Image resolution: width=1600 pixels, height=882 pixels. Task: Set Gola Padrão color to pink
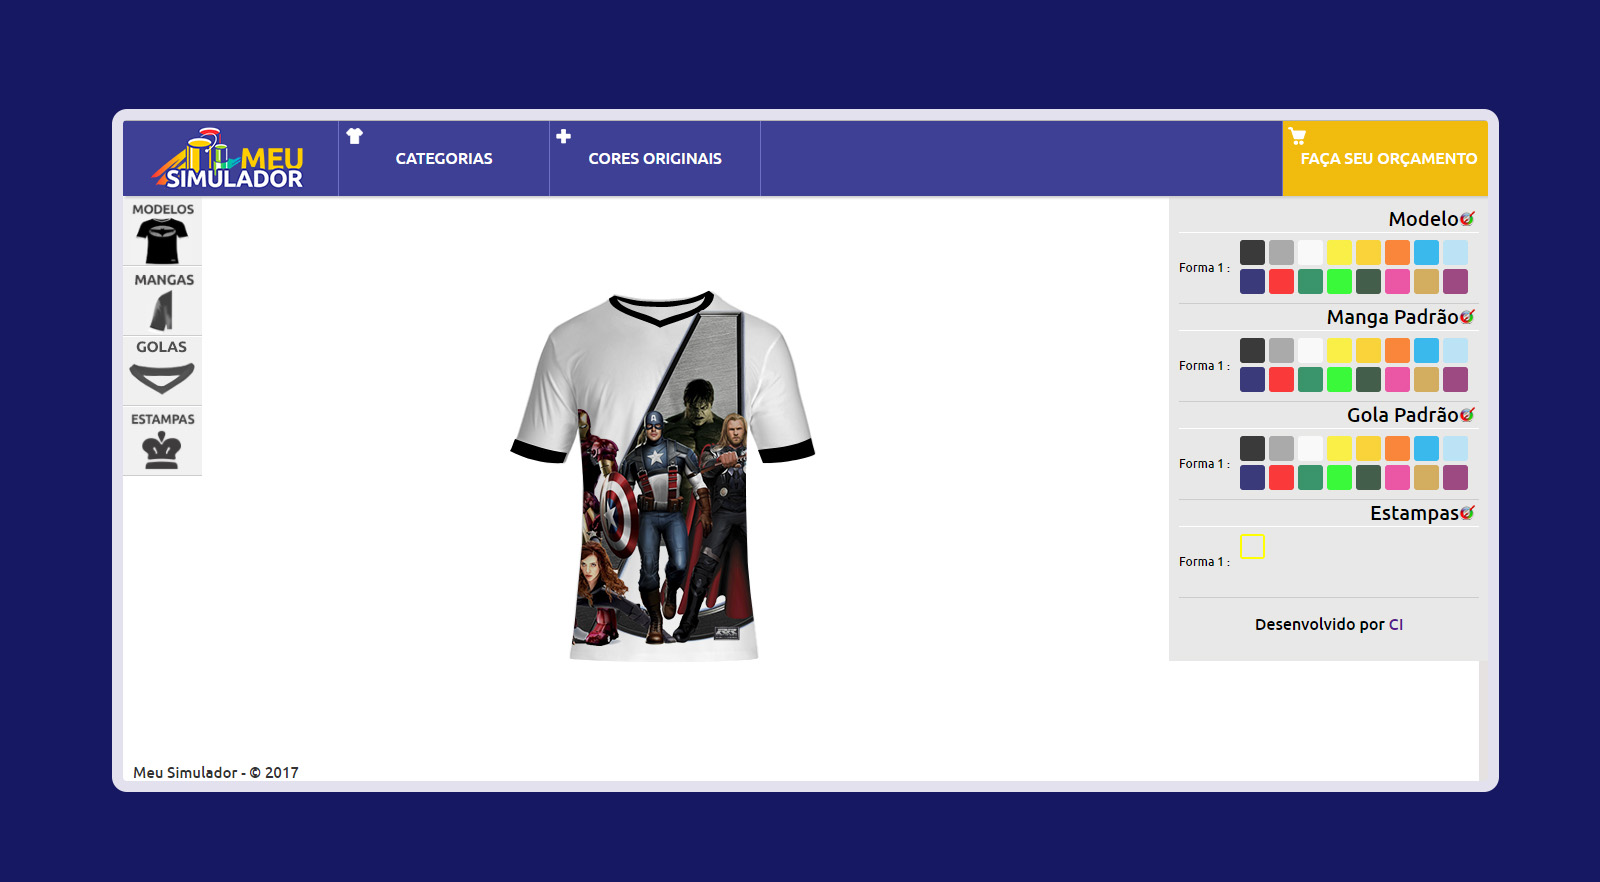[x=1397, y=477]
